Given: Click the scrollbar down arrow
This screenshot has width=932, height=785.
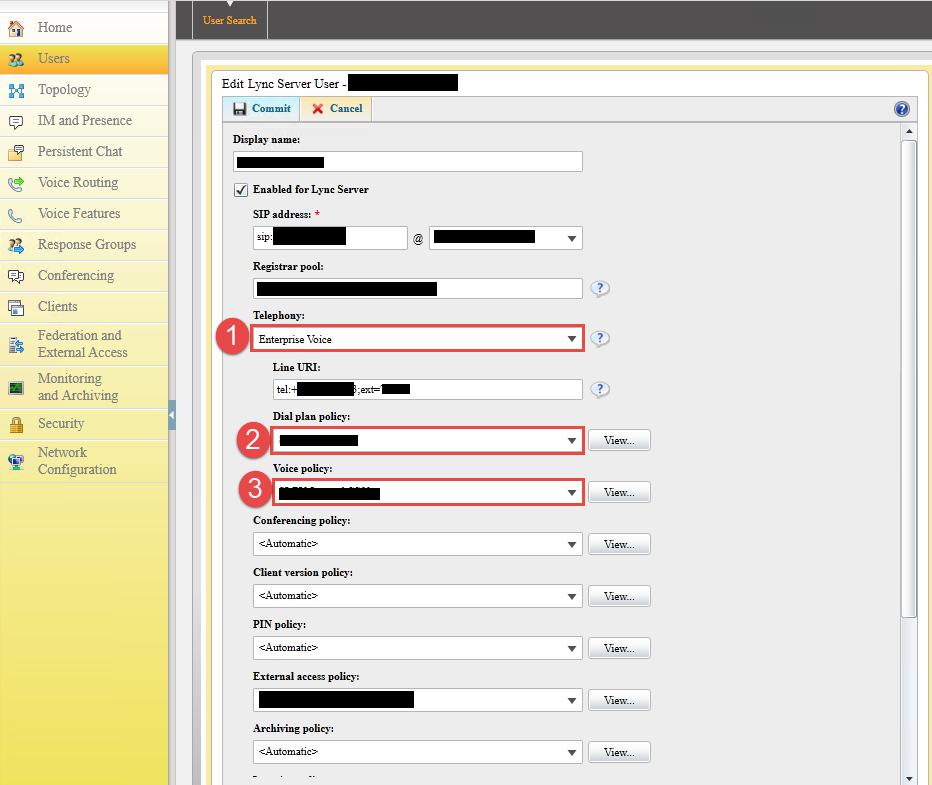Looking at the screenshot, I should pyautogui.click(x=909, y=778).
